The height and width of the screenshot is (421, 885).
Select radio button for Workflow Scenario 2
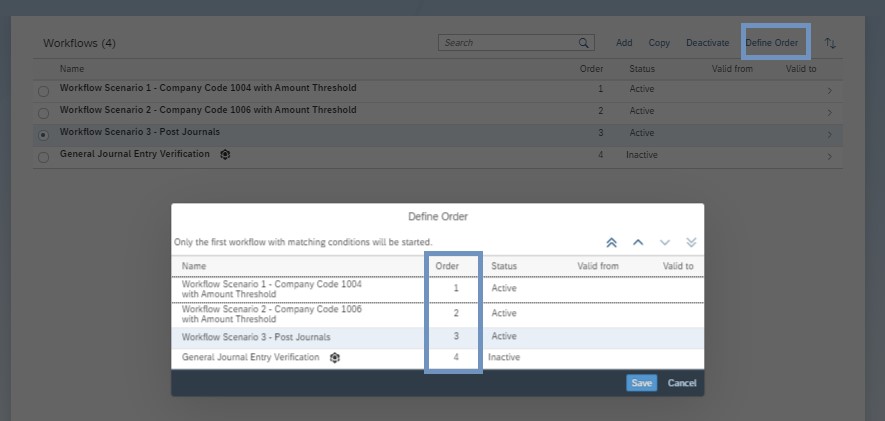point(43,113)
